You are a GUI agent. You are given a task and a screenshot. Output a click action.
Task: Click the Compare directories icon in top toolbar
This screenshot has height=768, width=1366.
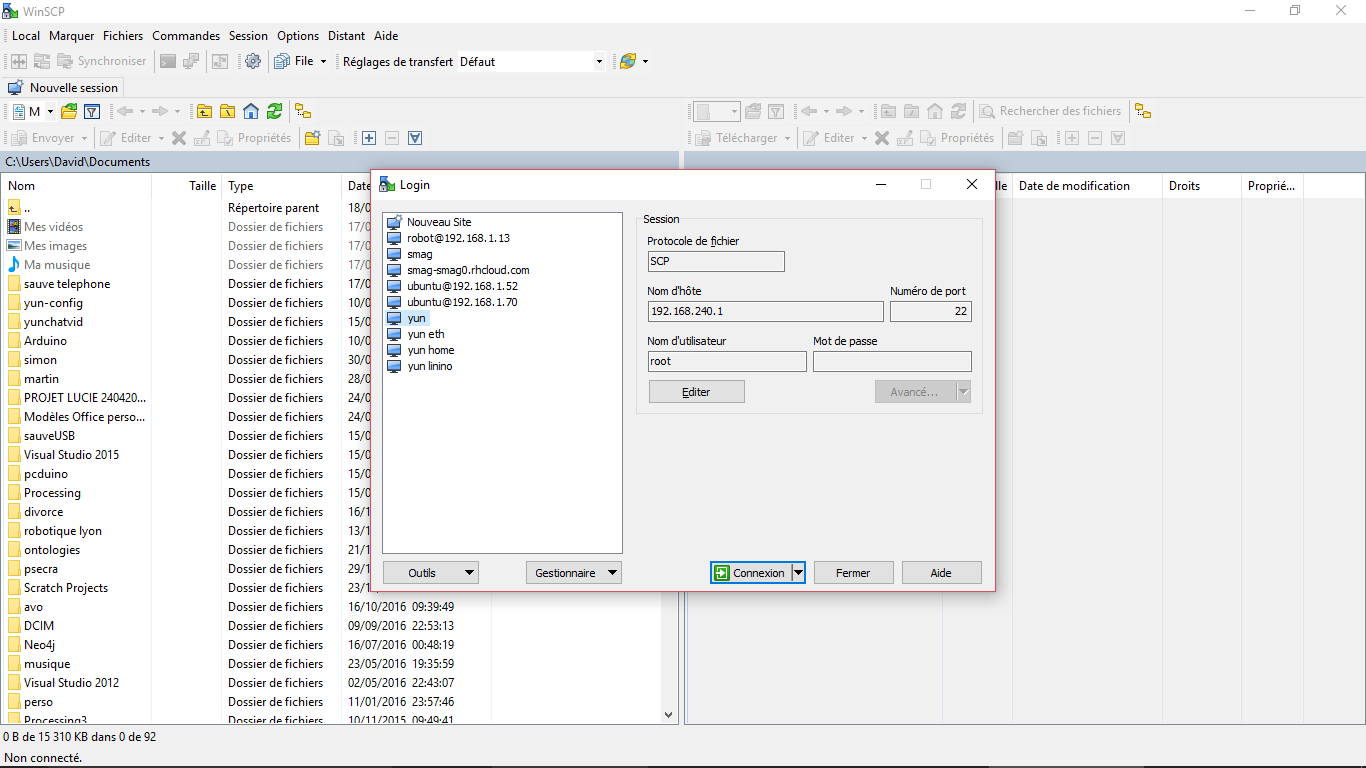click(19, 61)
